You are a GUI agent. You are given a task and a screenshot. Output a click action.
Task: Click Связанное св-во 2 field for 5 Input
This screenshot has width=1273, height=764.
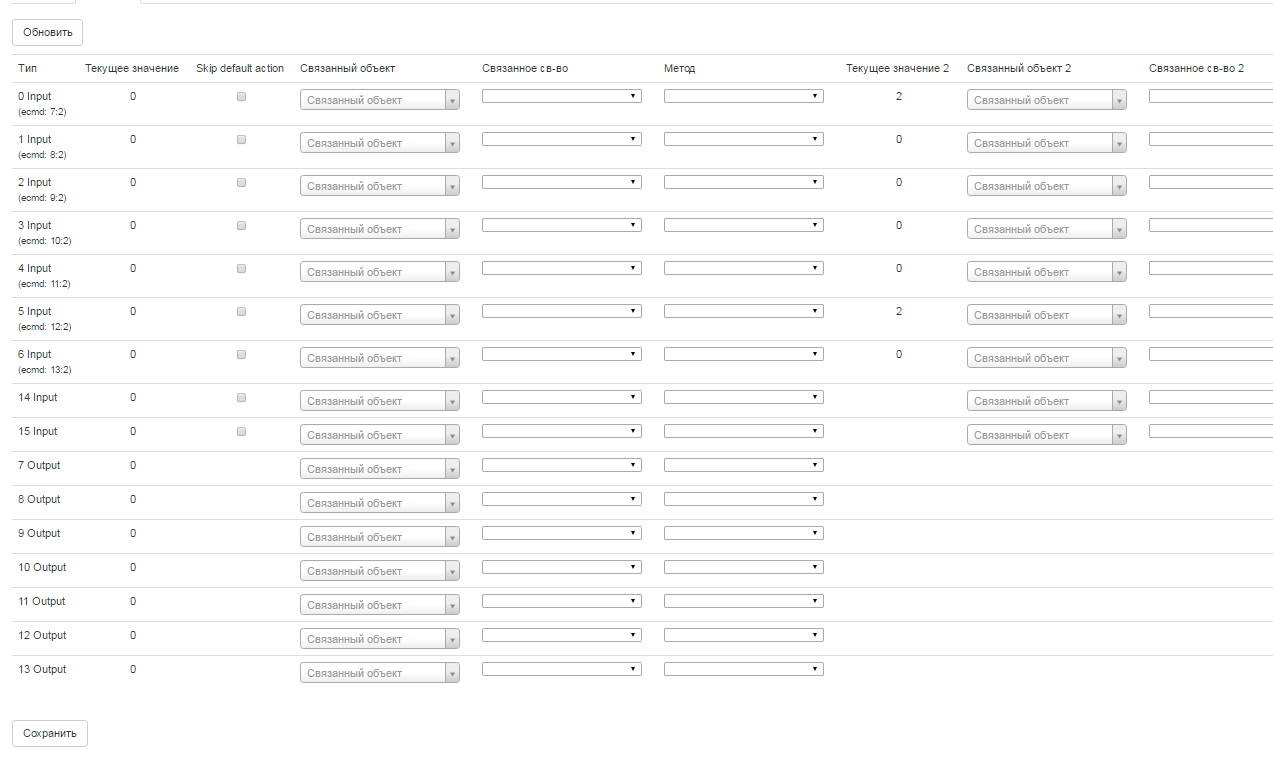pos(1210,311)
